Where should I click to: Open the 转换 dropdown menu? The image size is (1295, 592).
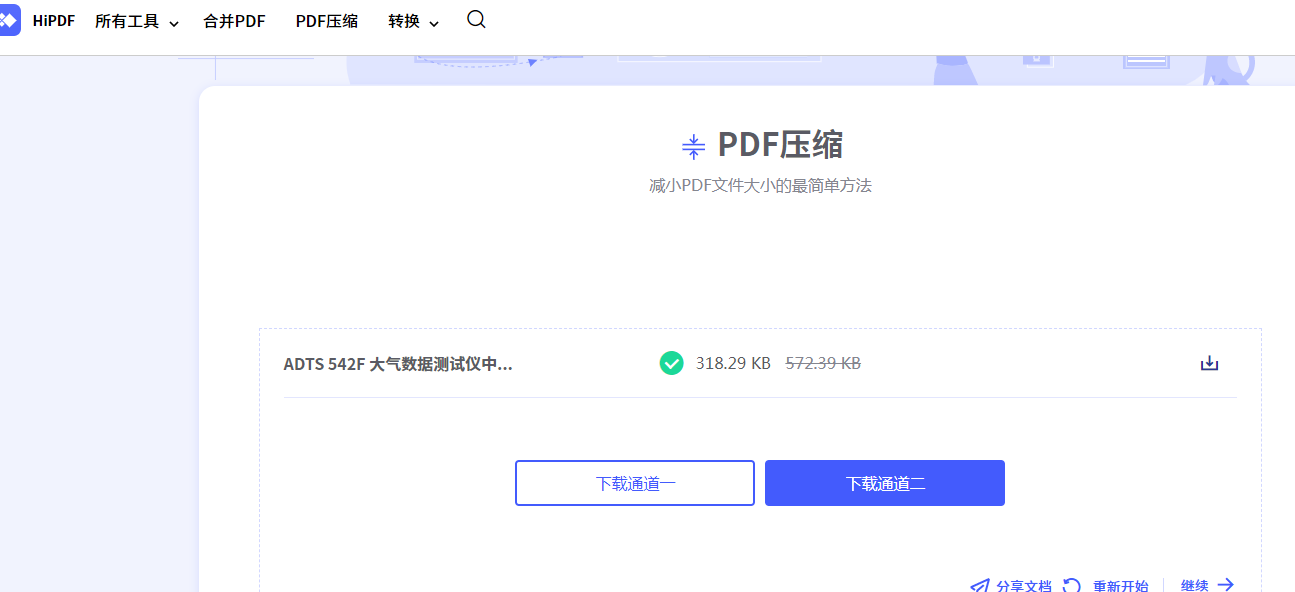[x=404, y=20]
